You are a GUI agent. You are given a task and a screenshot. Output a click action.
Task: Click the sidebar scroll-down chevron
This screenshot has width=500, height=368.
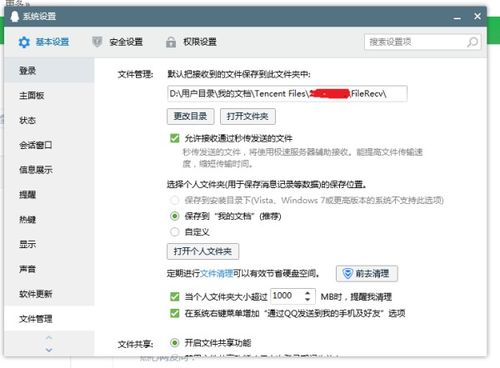(49, 350)
